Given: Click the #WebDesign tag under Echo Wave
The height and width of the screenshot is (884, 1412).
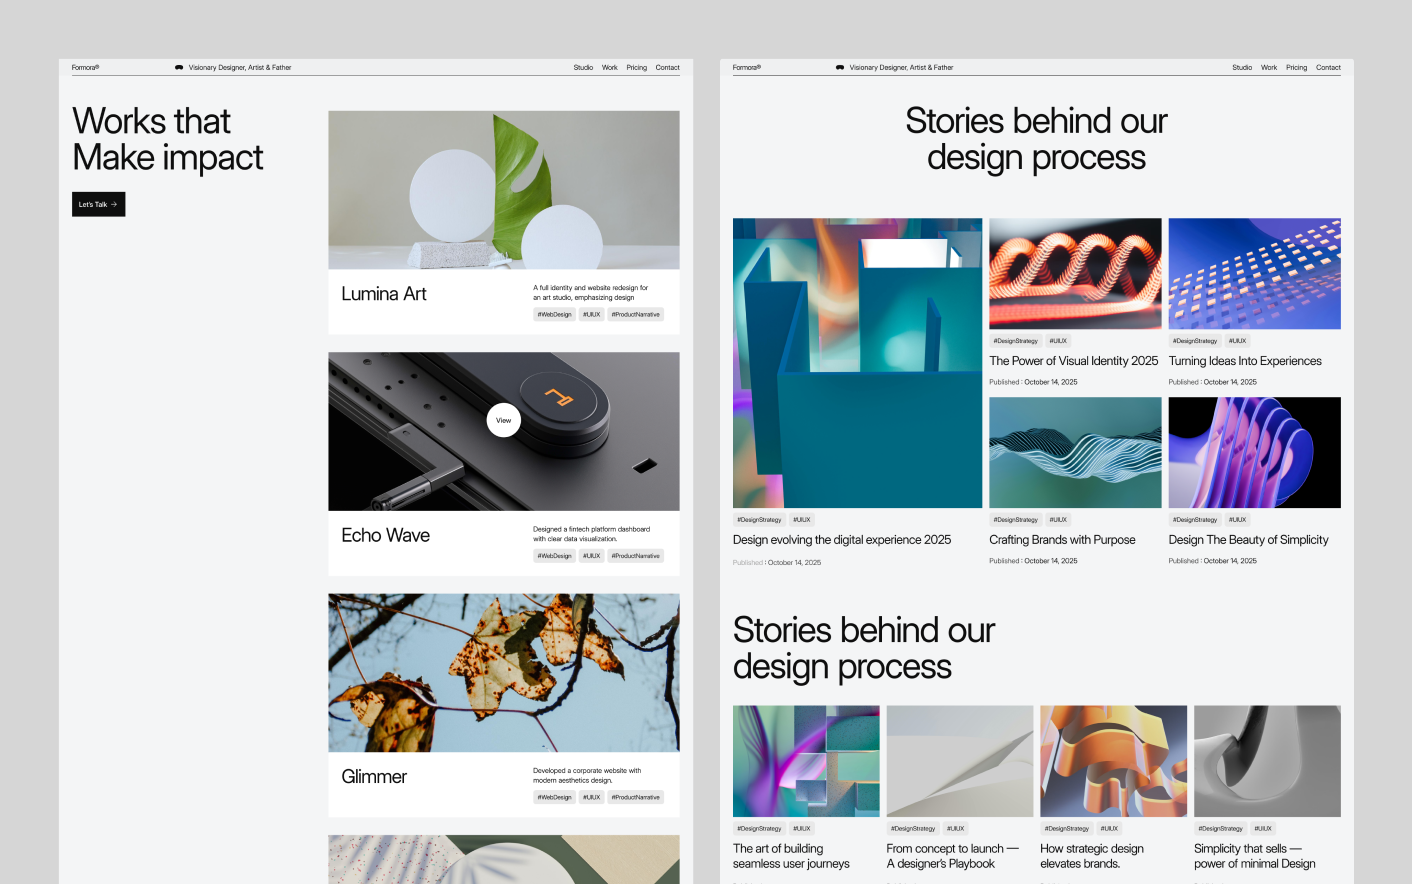Looking at the screenshot, I should 554,556.
